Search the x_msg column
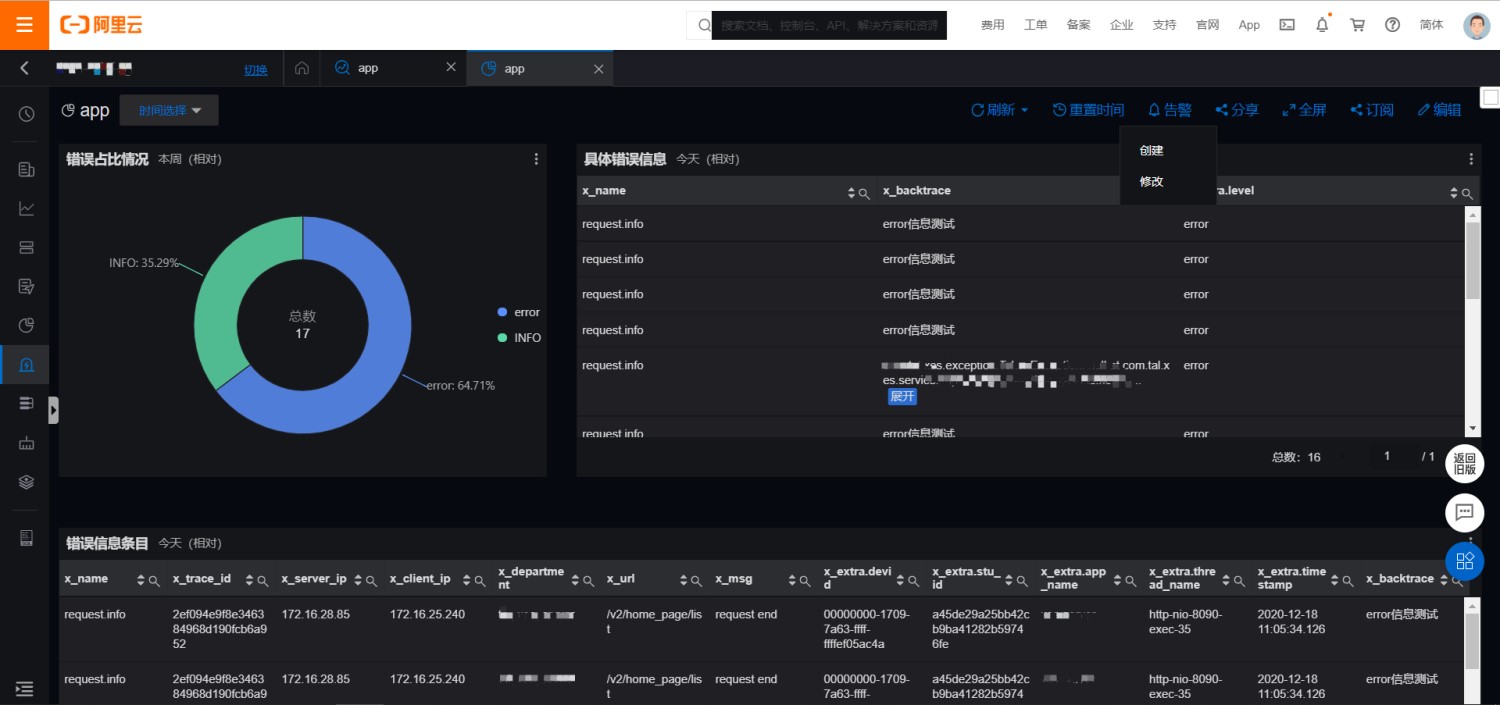1500x705 pixels. coord(805,580)
